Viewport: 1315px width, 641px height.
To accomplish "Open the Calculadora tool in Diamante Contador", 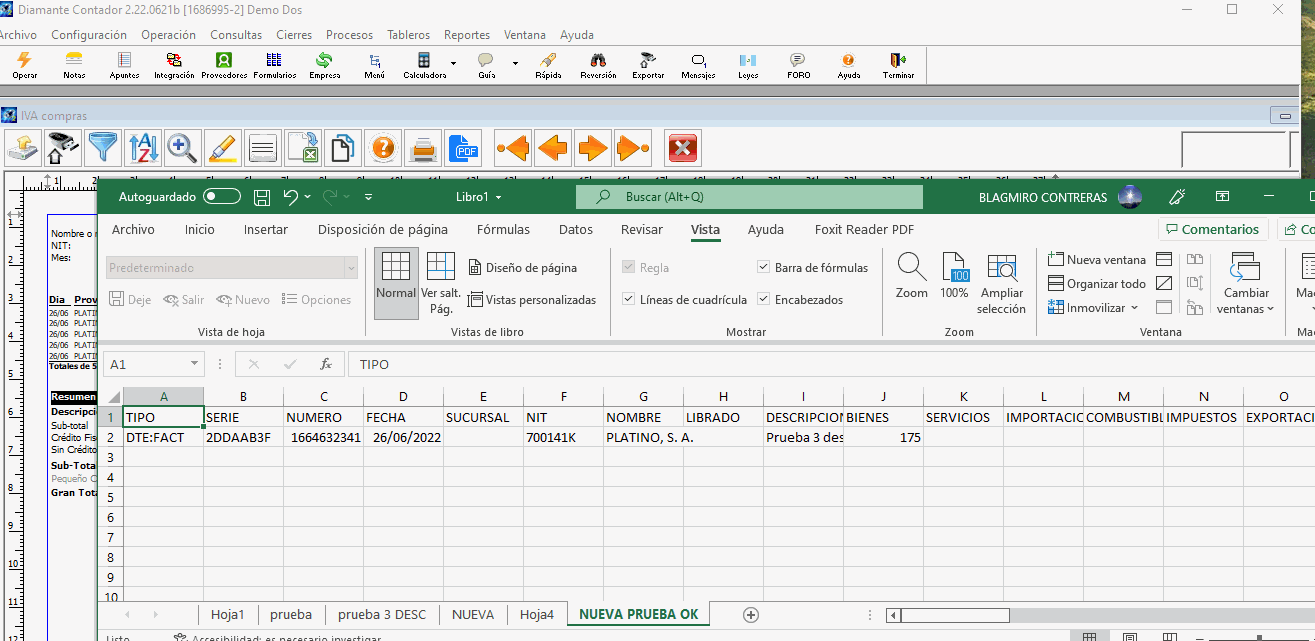I will (x=424, y=66).
